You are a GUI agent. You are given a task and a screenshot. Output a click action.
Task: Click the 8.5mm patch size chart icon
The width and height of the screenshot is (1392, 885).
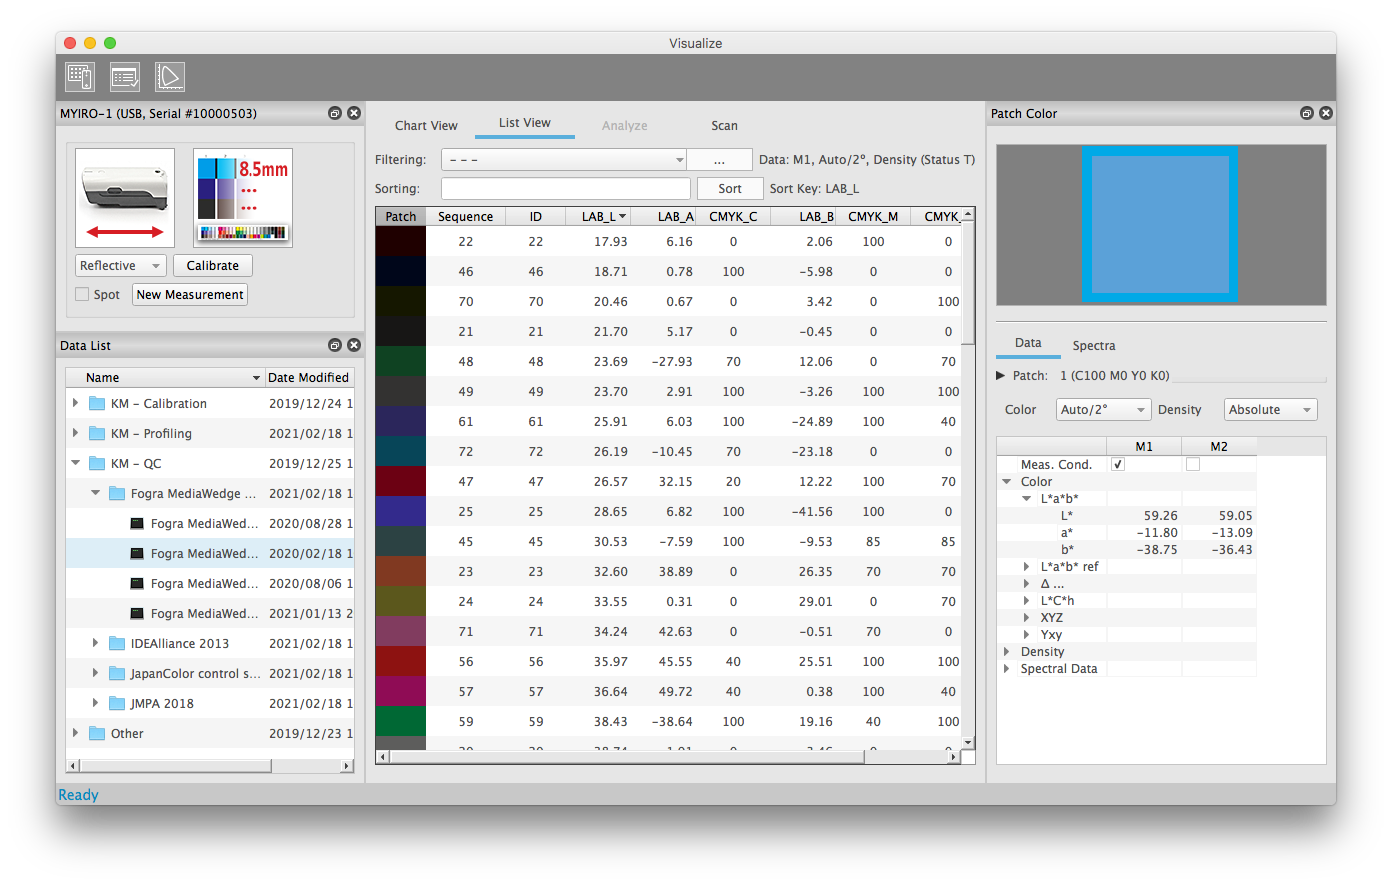[x=243, y=198]
